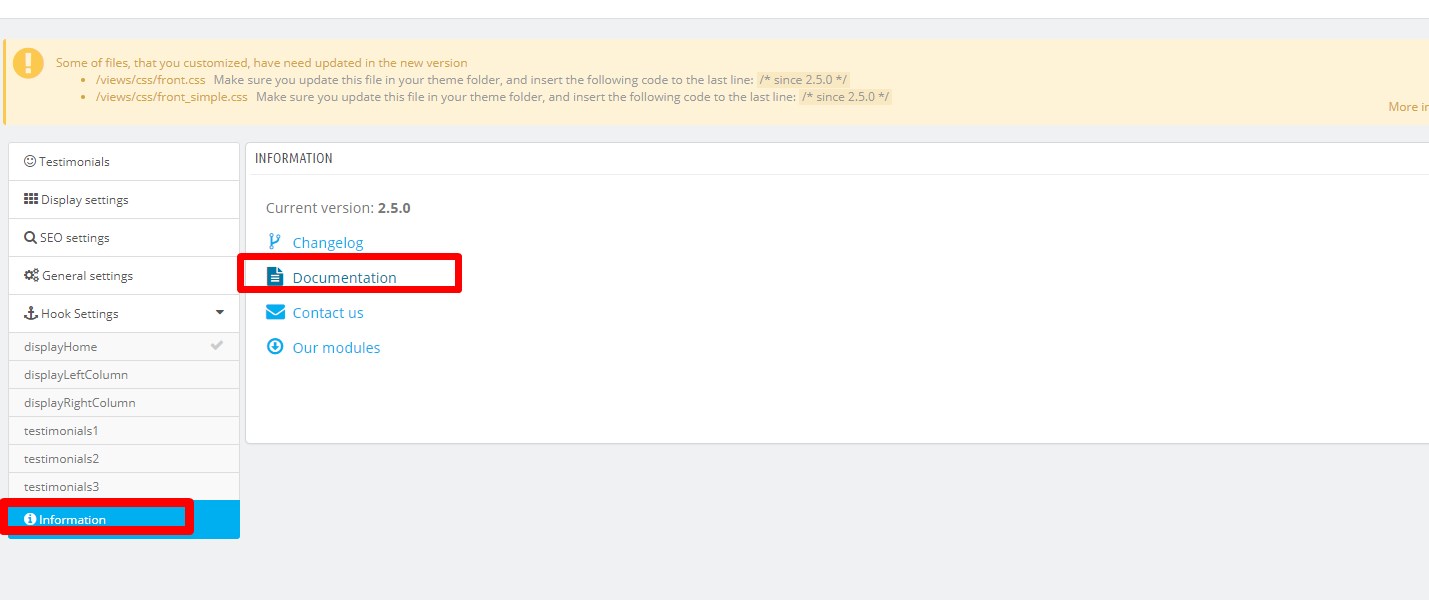The width and height of the screenshot is (1429, 600).
Task: Open the testimonials1 hook entry
Action: tap(124, 430)
